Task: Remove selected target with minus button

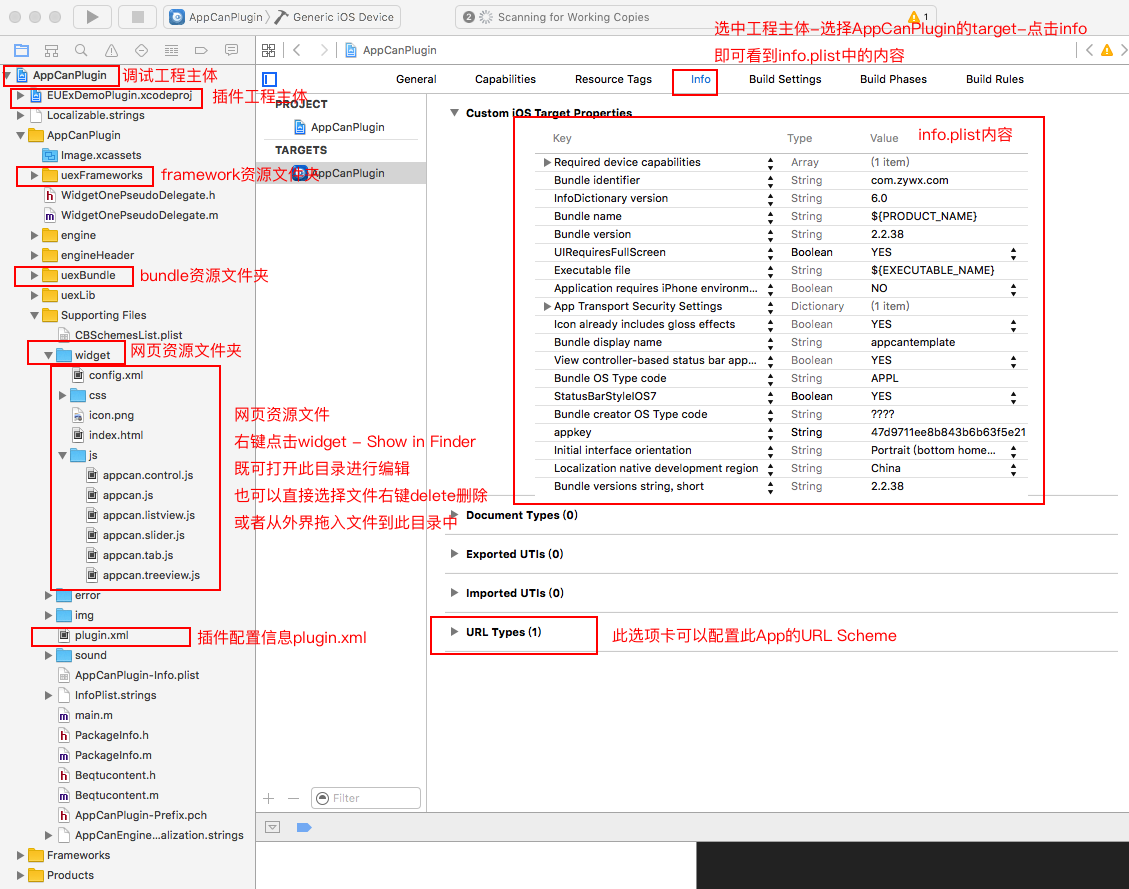Action: (x=293, y=798)
